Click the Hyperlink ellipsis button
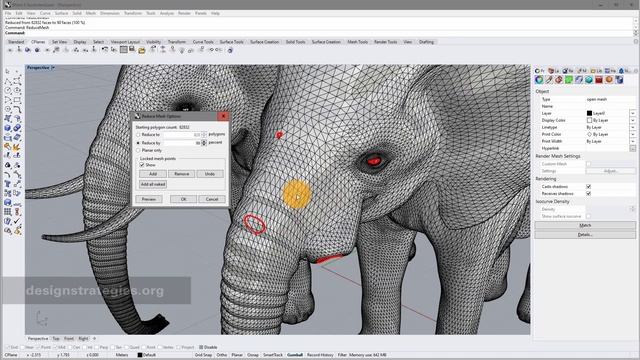The image size is (640, 360). click(633, 149)
